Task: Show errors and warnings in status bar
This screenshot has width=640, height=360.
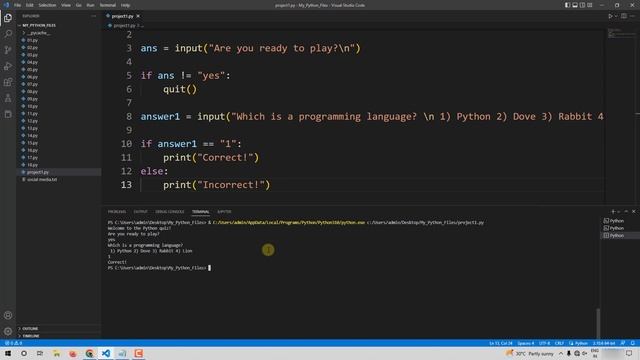Action: (13, 343)
